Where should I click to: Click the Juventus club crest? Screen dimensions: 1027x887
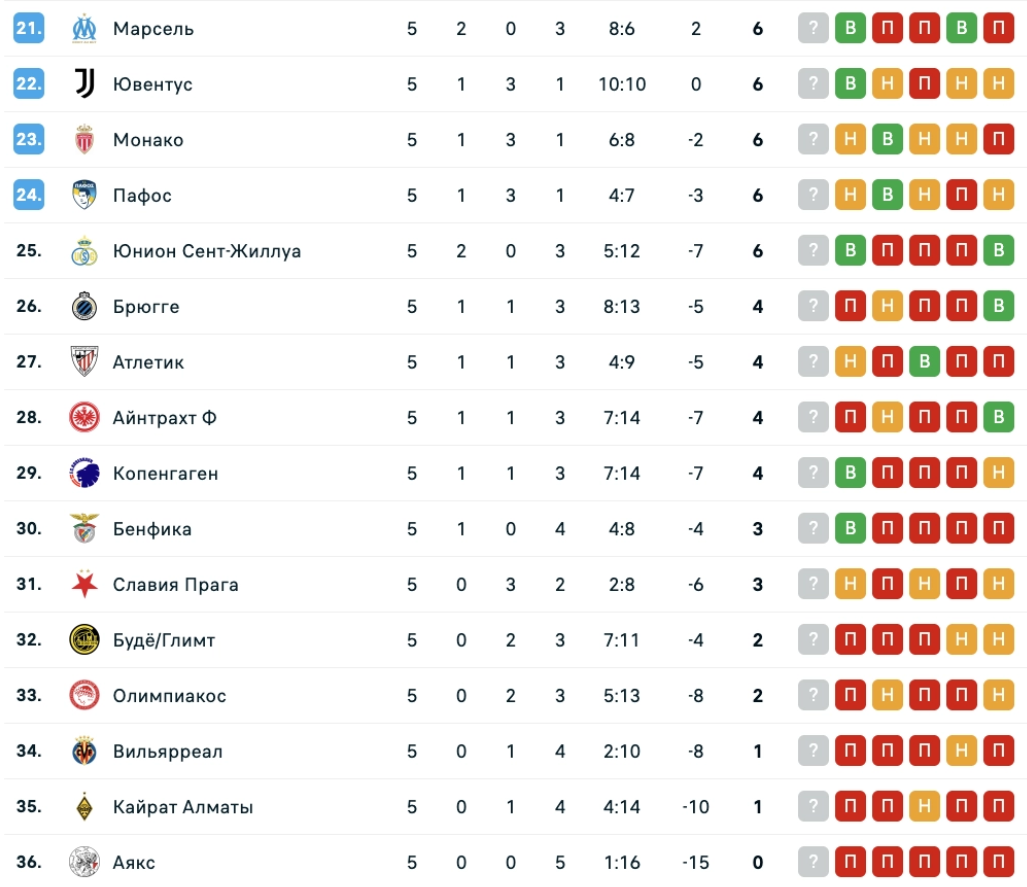pos(84,84)
